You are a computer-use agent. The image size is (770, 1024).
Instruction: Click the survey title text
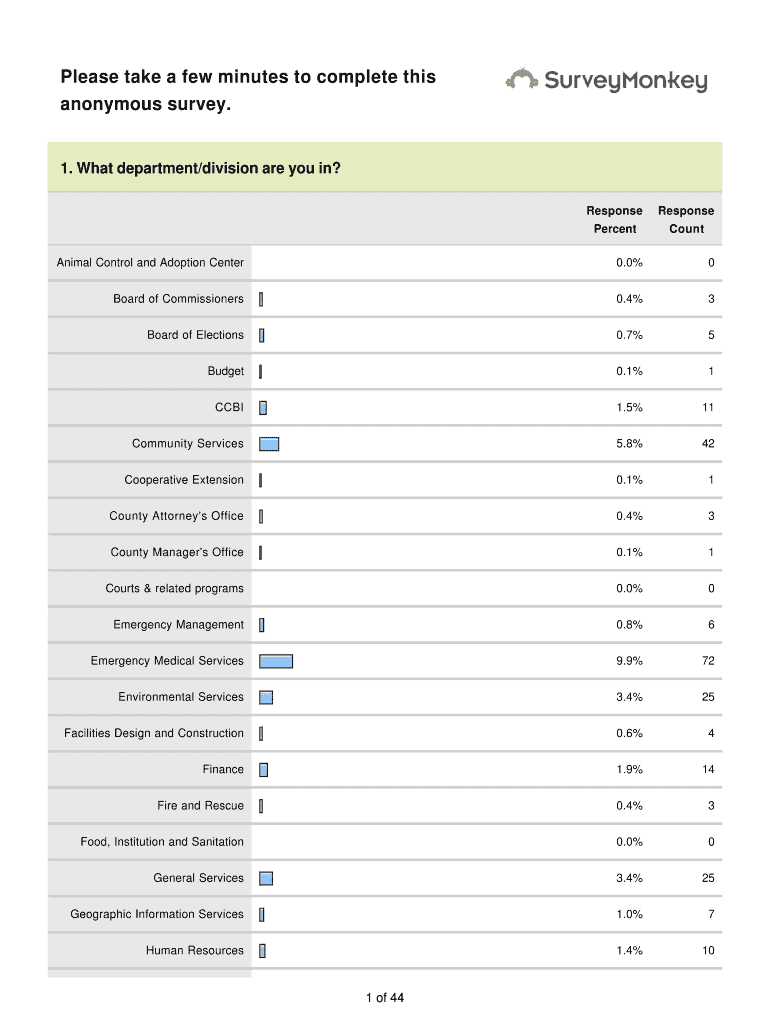[x=248, y=91]
